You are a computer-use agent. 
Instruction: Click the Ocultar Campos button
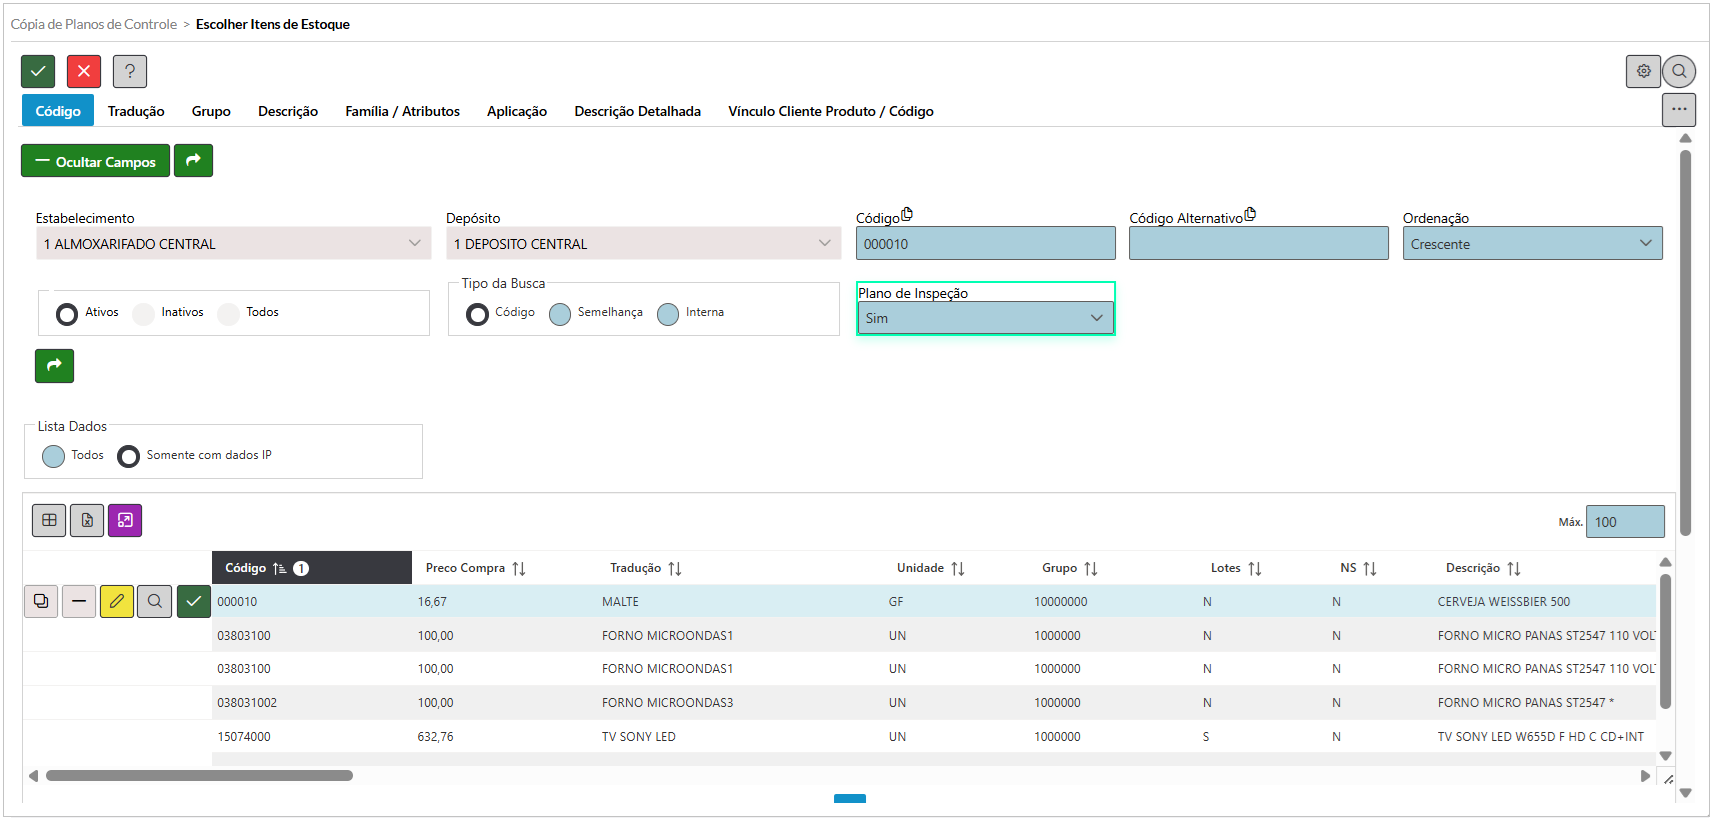(95, 161)
